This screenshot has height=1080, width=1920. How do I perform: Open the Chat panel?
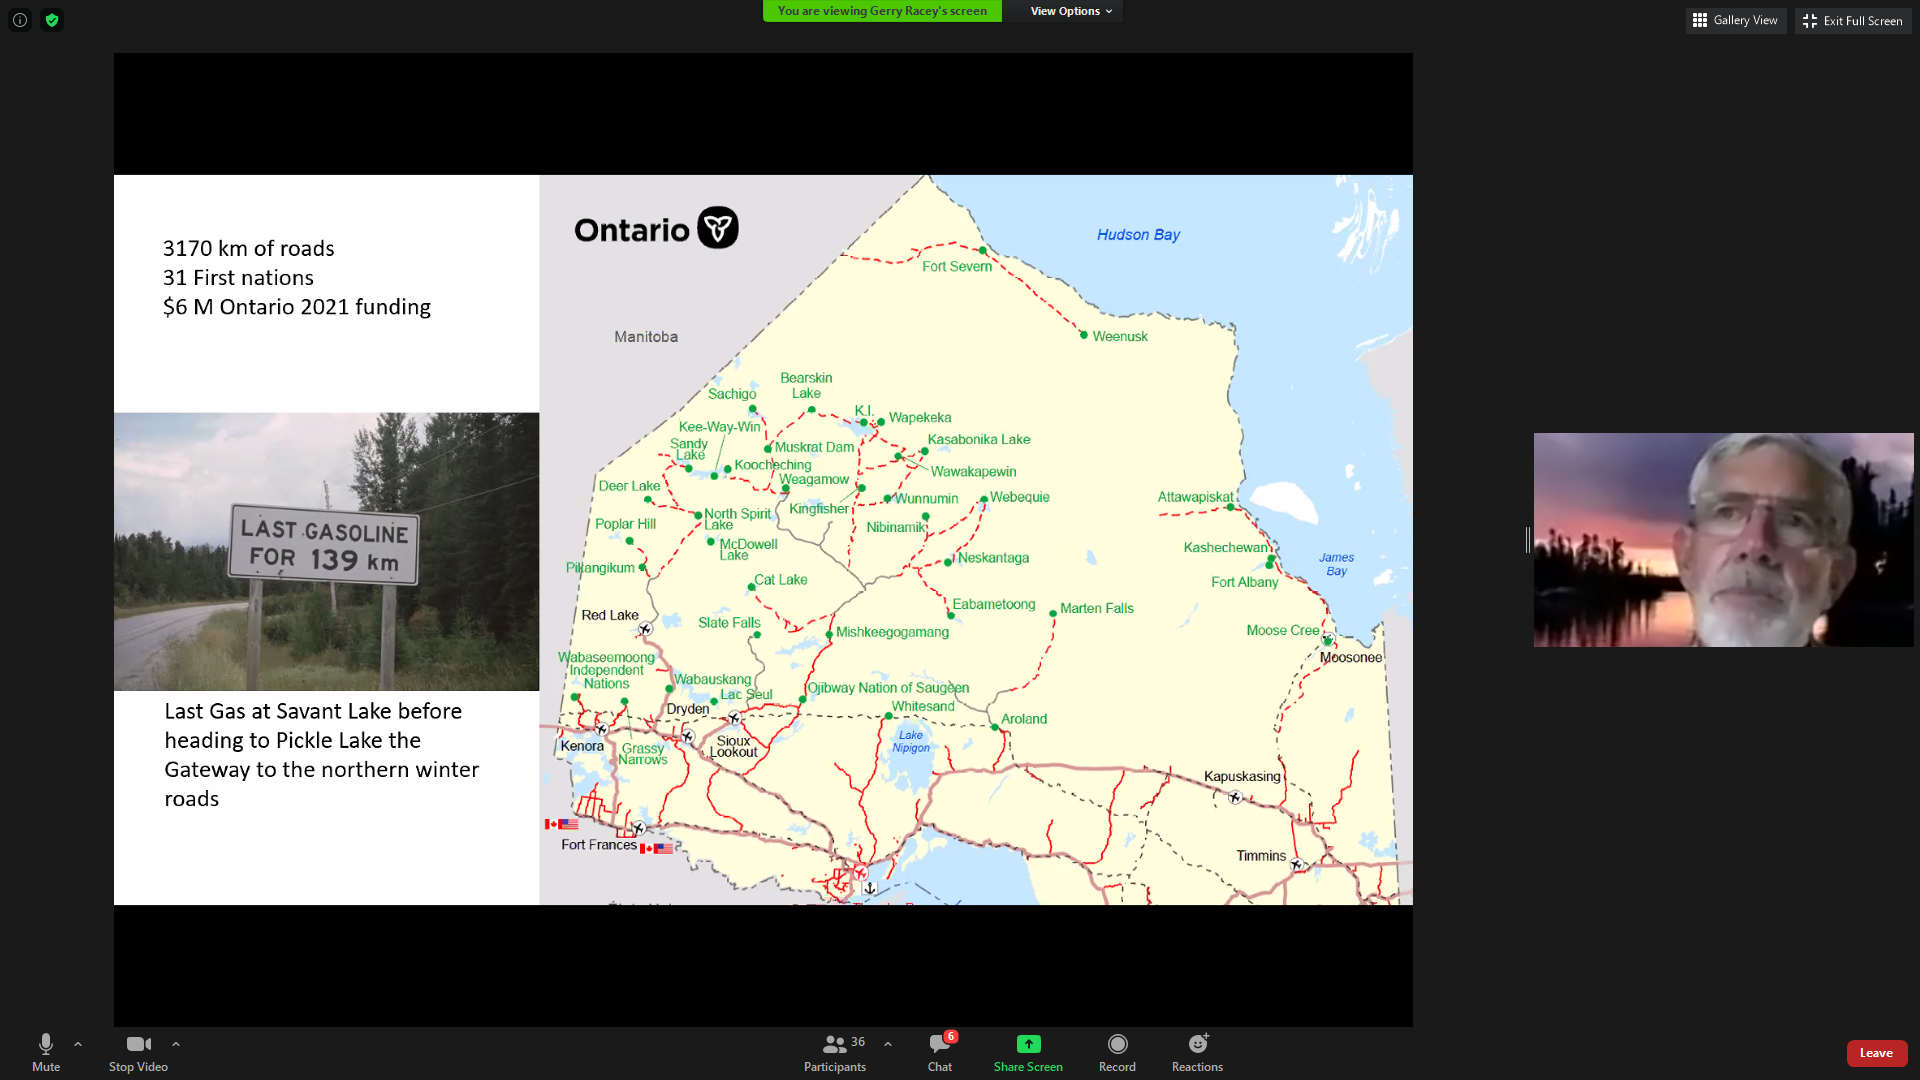coord(940,1052)
